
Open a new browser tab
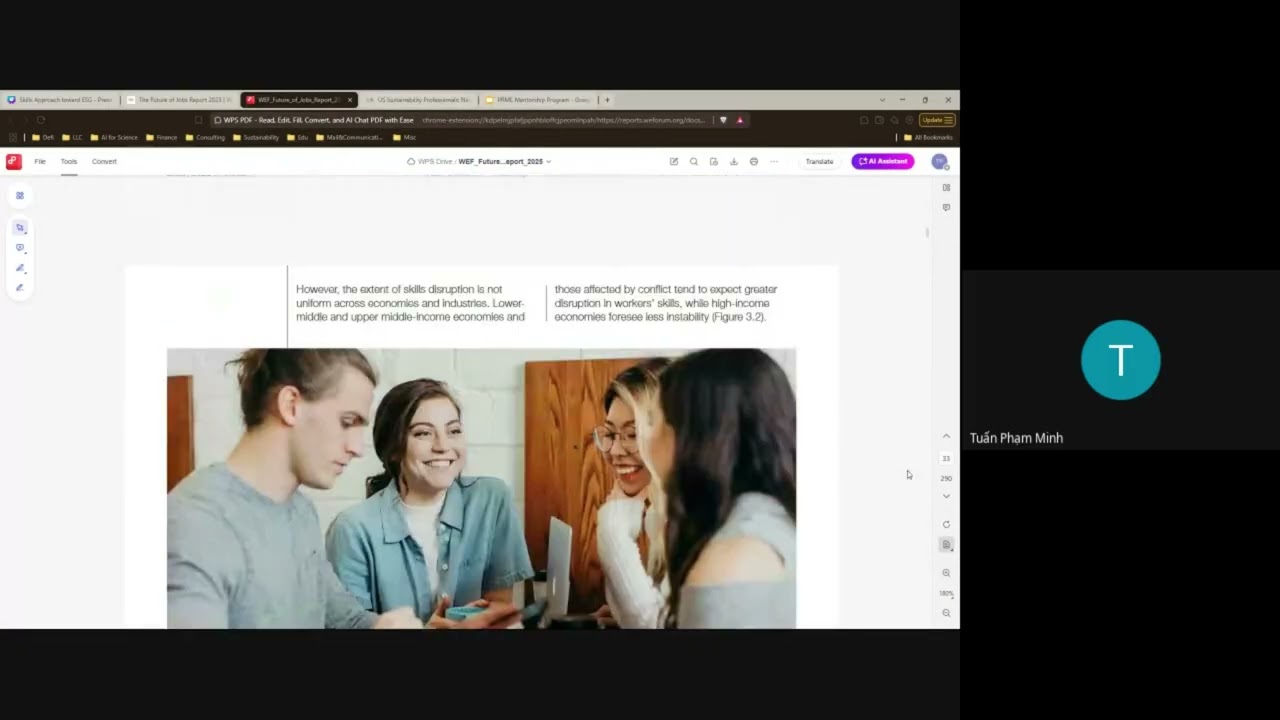(x=607, y=100)
